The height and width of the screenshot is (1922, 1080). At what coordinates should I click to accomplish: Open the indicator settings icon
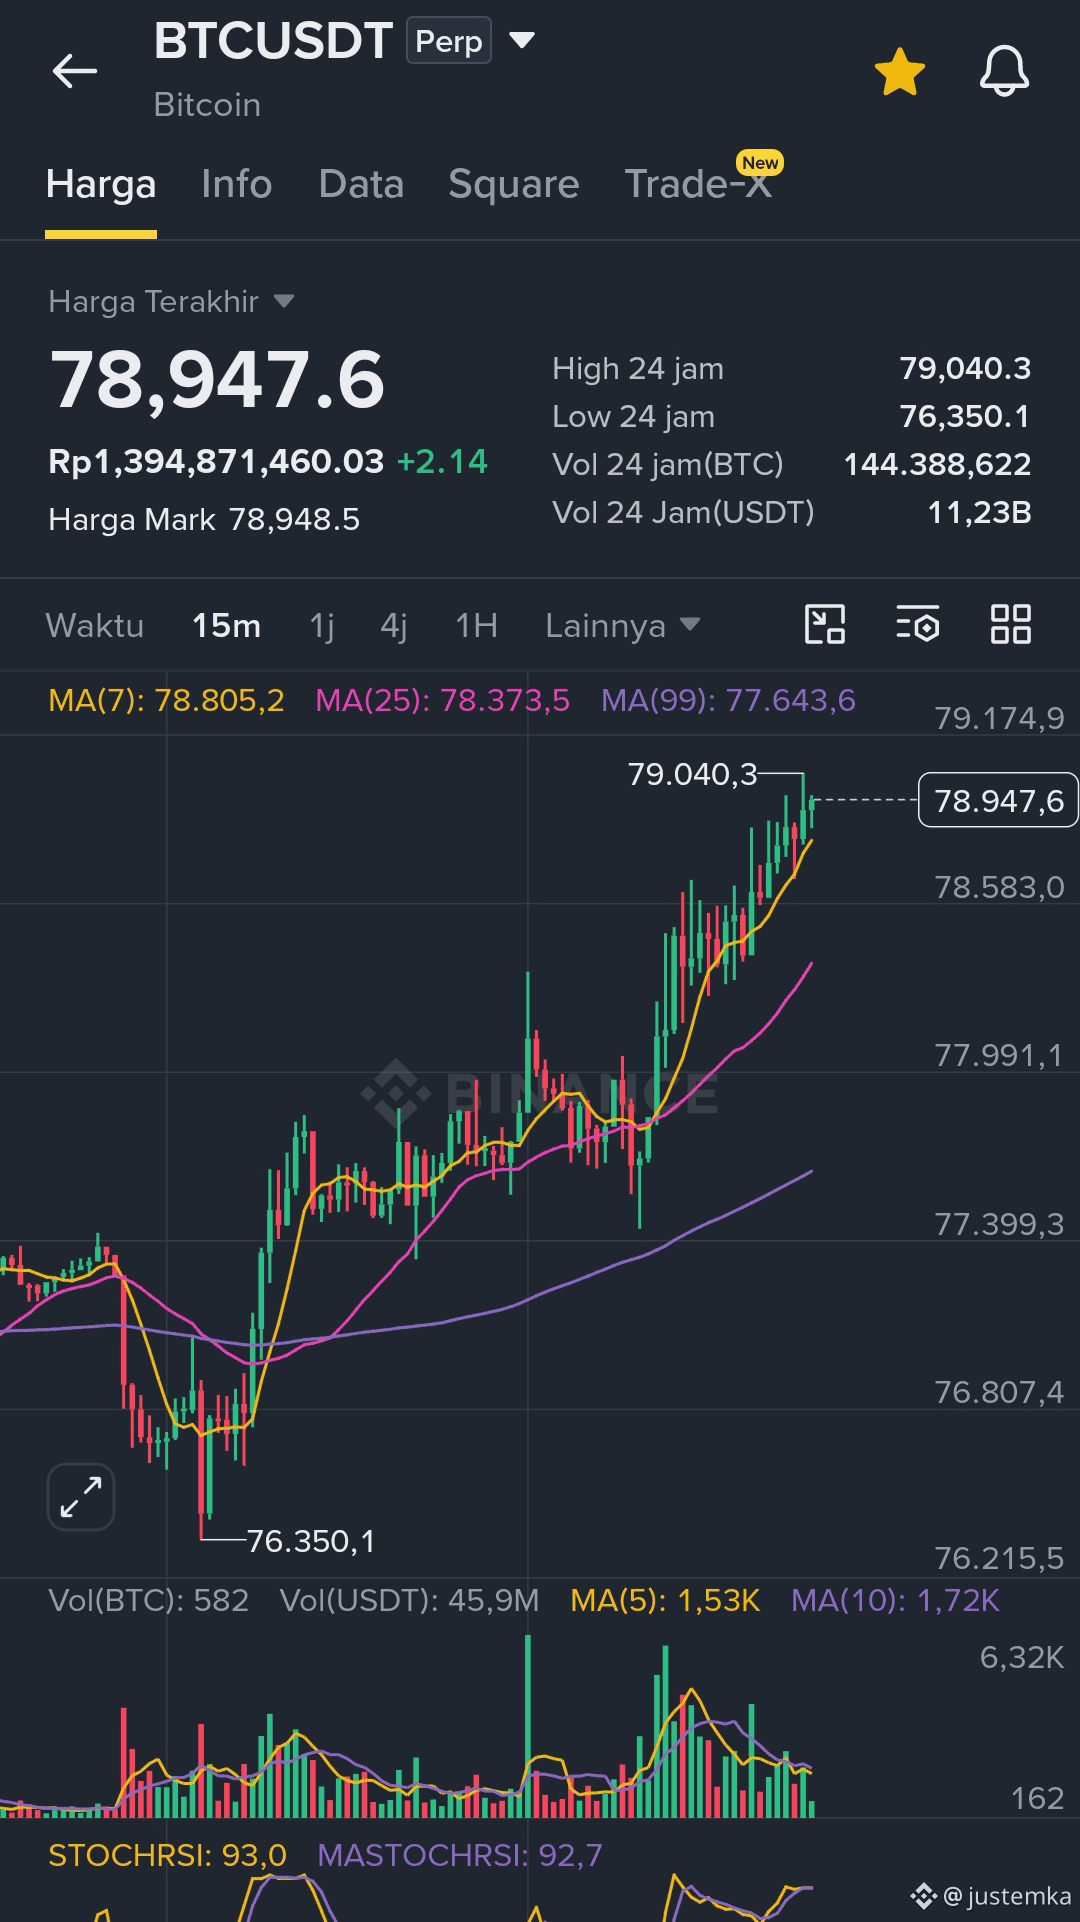[917, 625]
